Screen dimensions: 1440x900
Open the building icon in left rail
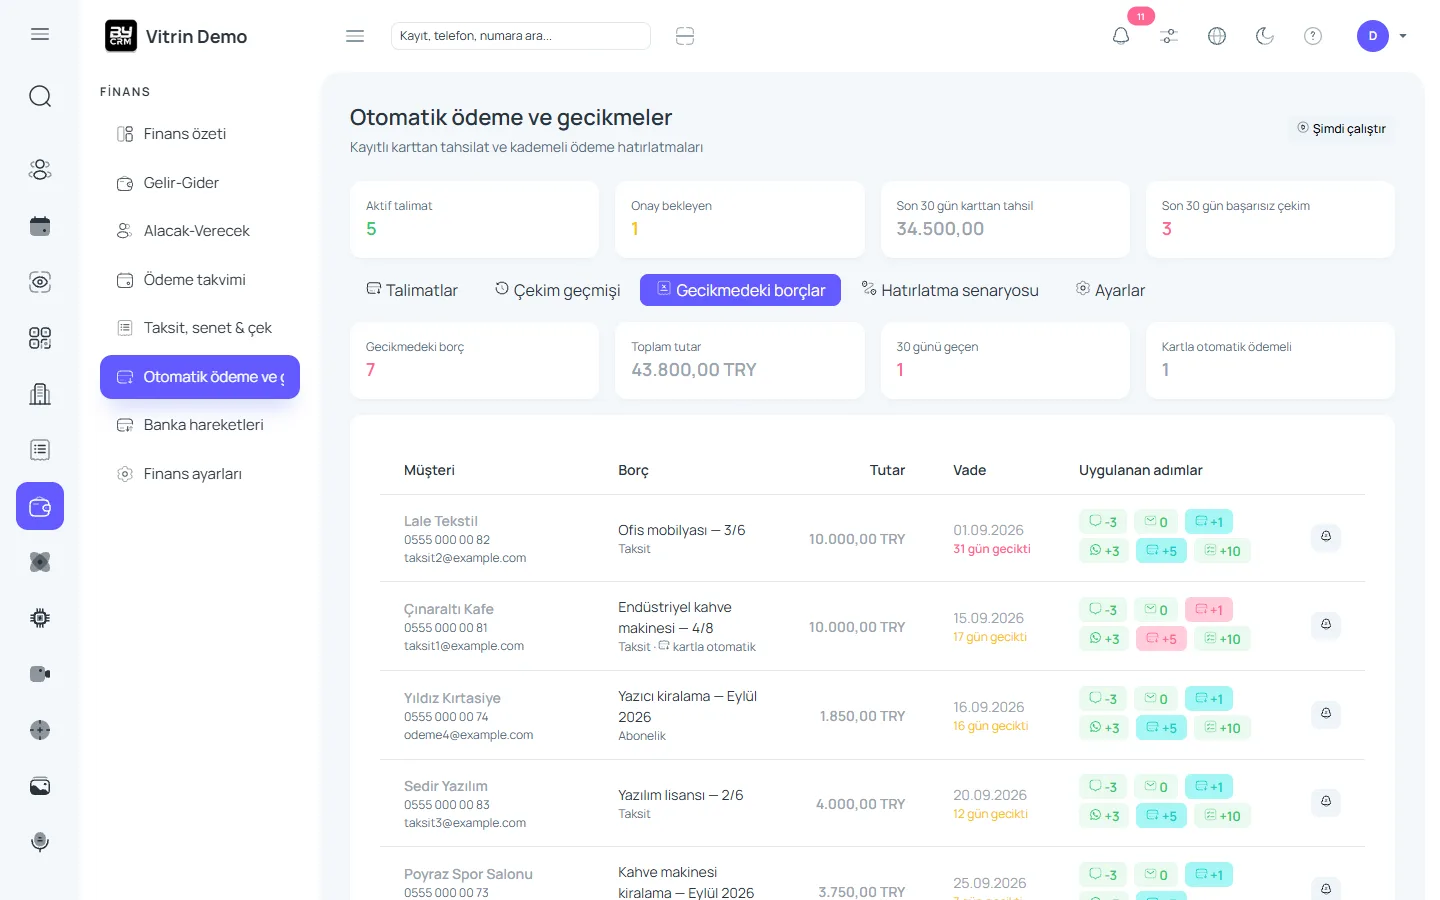point(40,394)
